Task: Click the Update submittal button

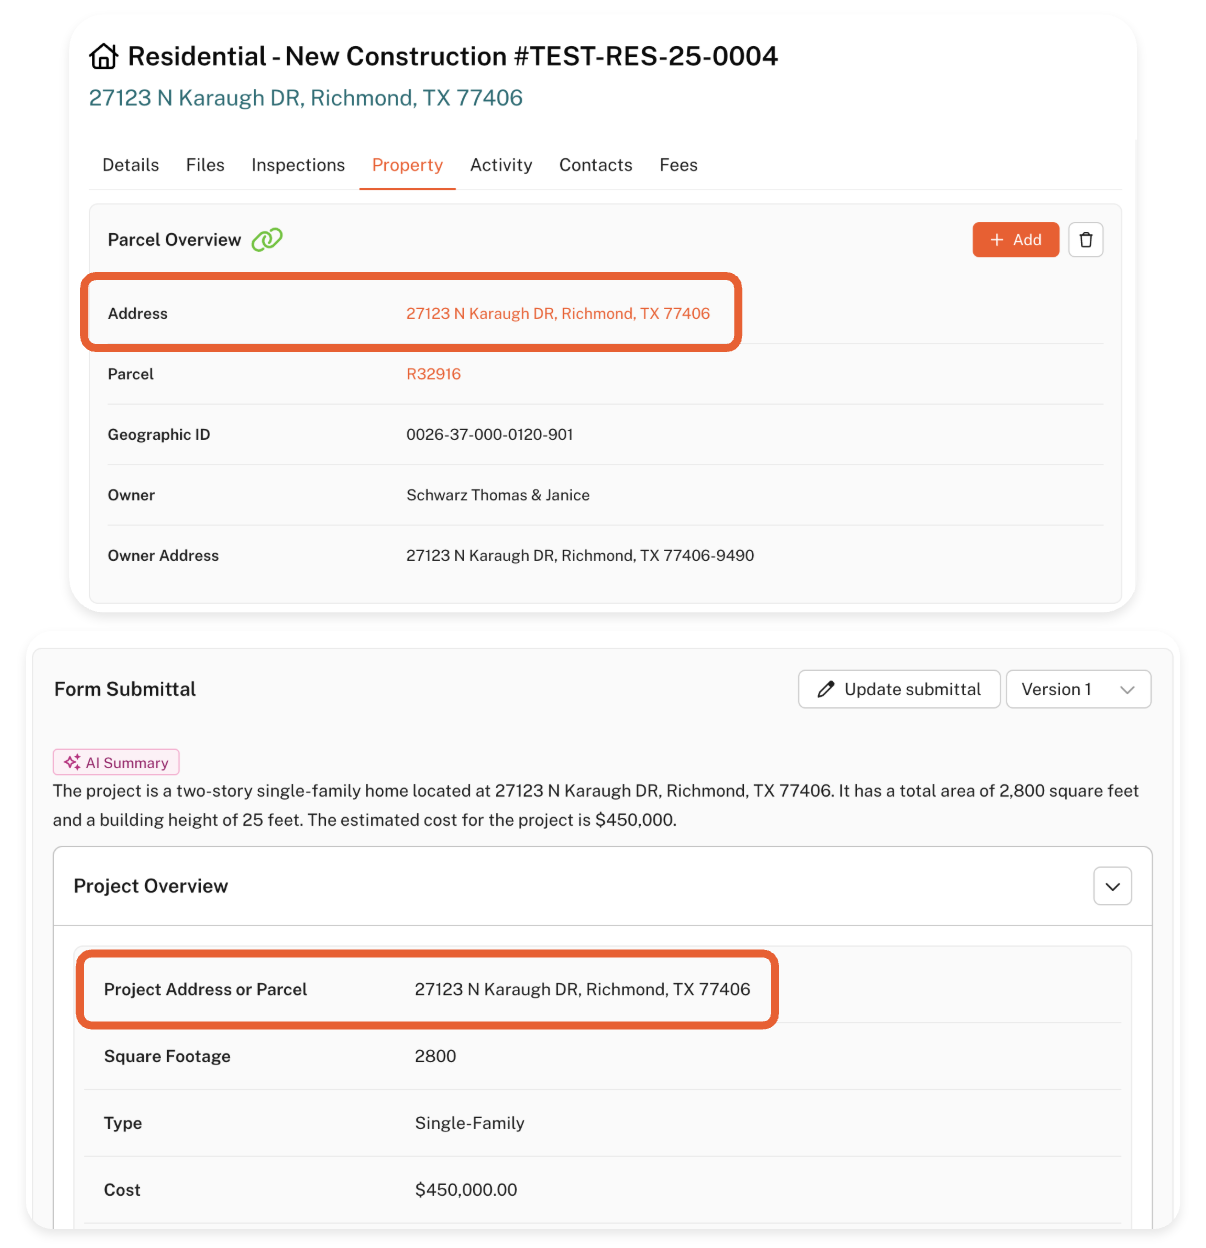Action: point(899,690)
